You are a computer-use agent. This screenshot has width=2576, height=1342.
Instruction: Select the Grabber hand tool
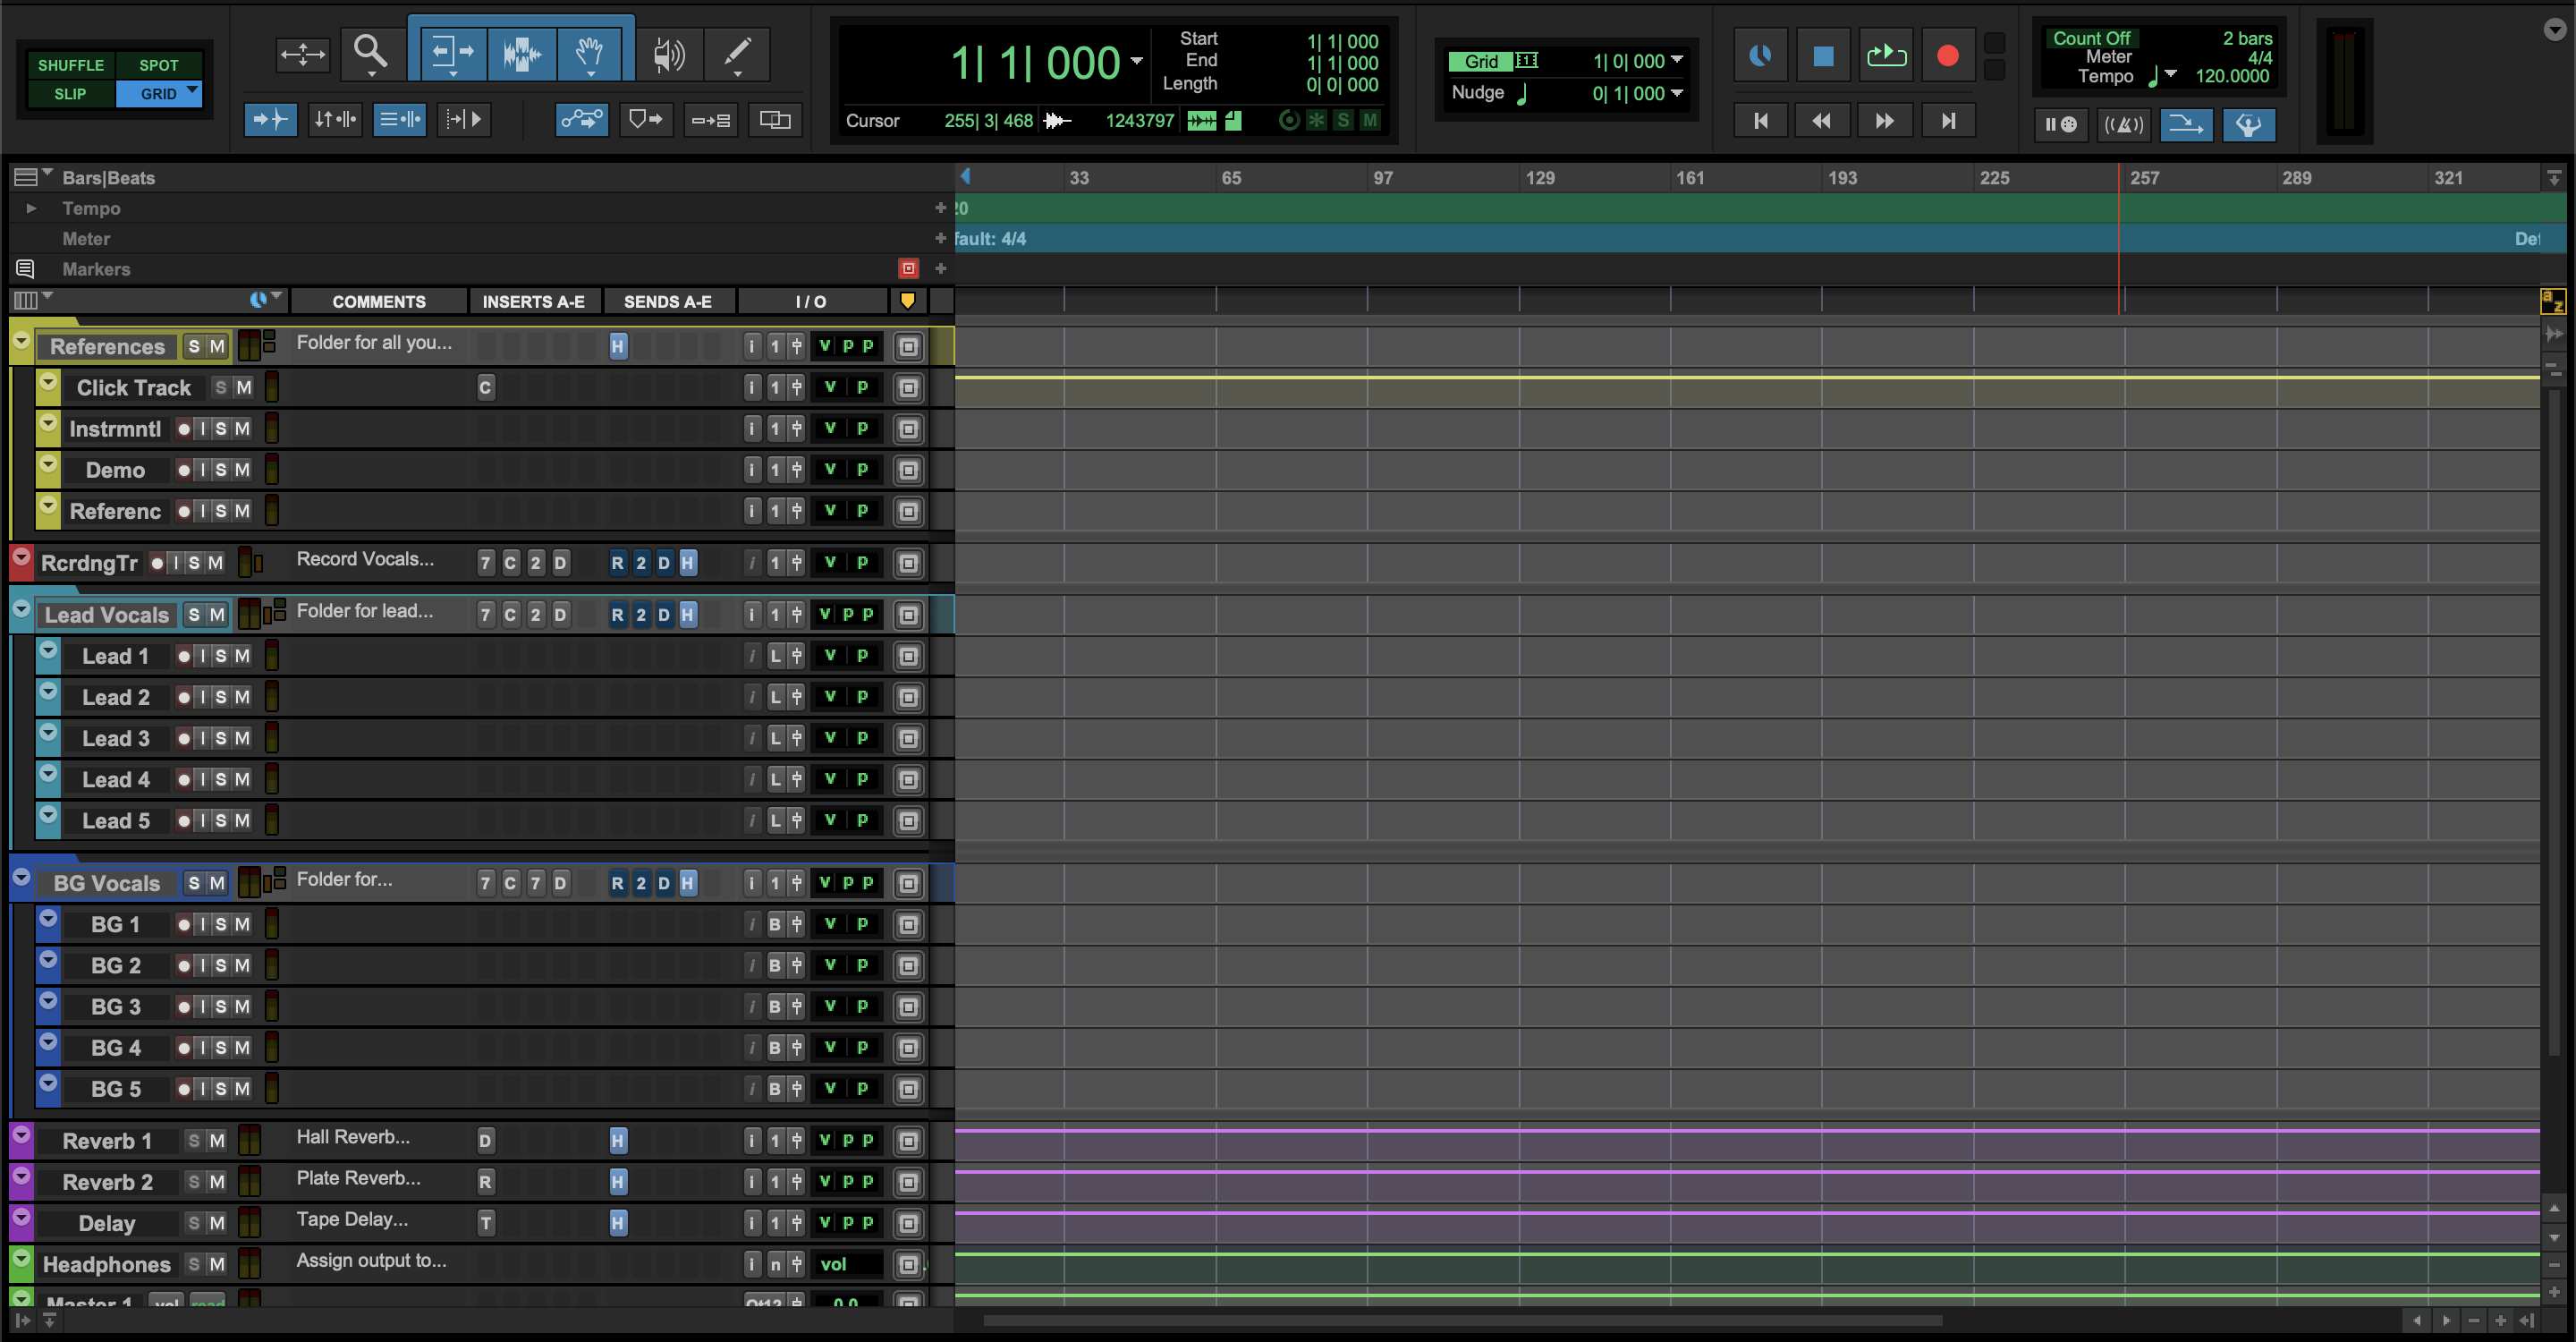click(x=590, y=54)
